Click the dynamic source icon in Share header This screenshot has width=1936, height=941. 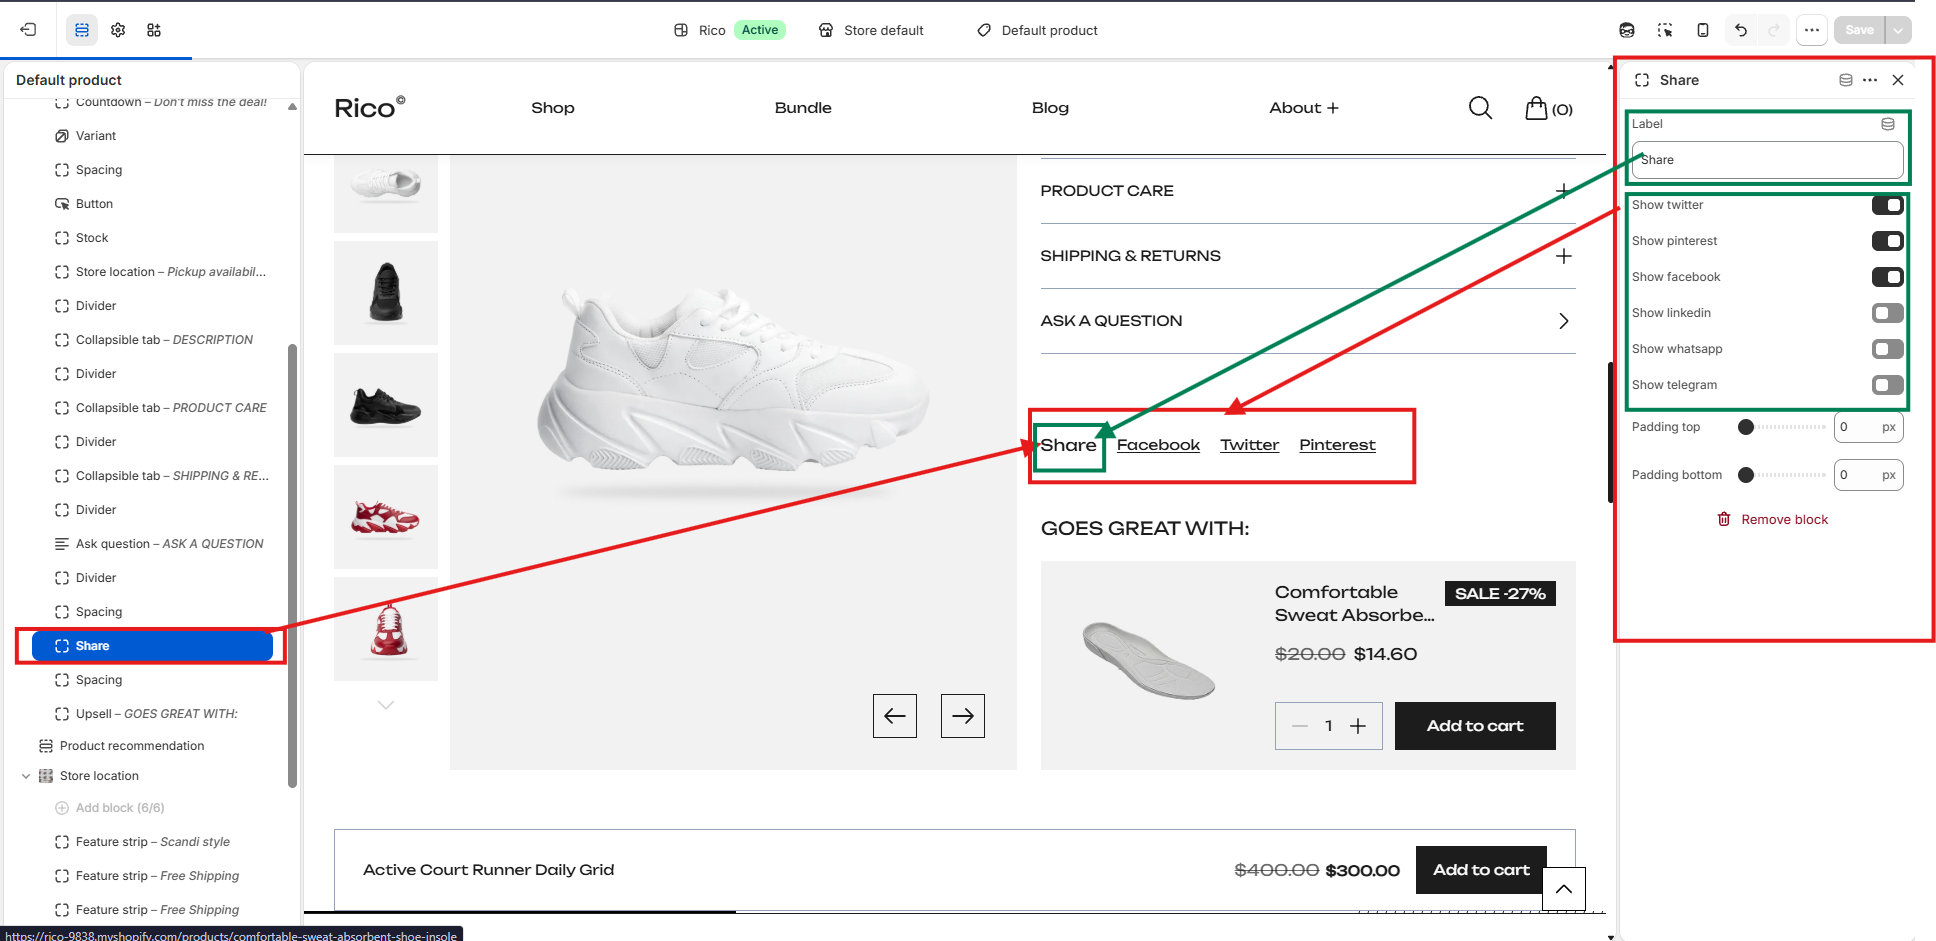[x=1846, y=80]
